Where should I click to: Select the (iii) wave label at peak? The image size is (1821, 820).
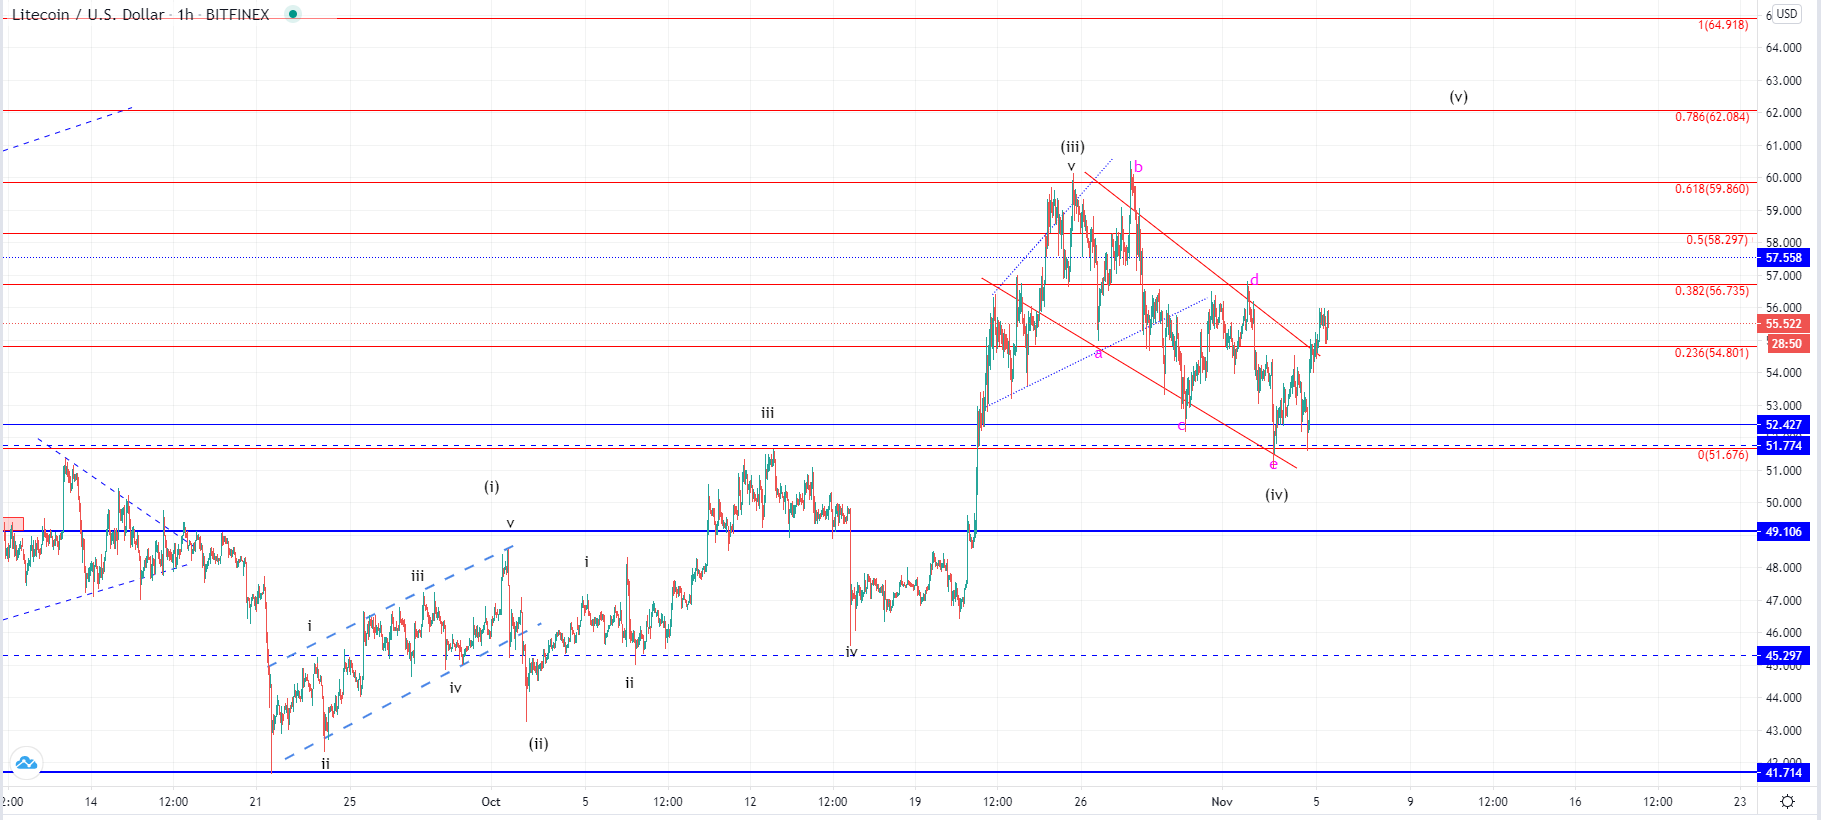pyautogui.click(x=1072, y=147)
